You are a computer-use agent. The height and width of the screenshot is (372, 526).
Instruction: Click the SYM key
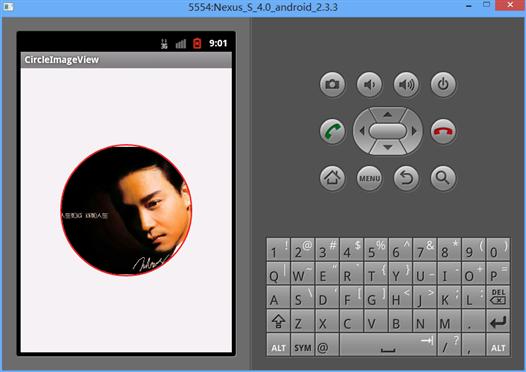point(303,345)
